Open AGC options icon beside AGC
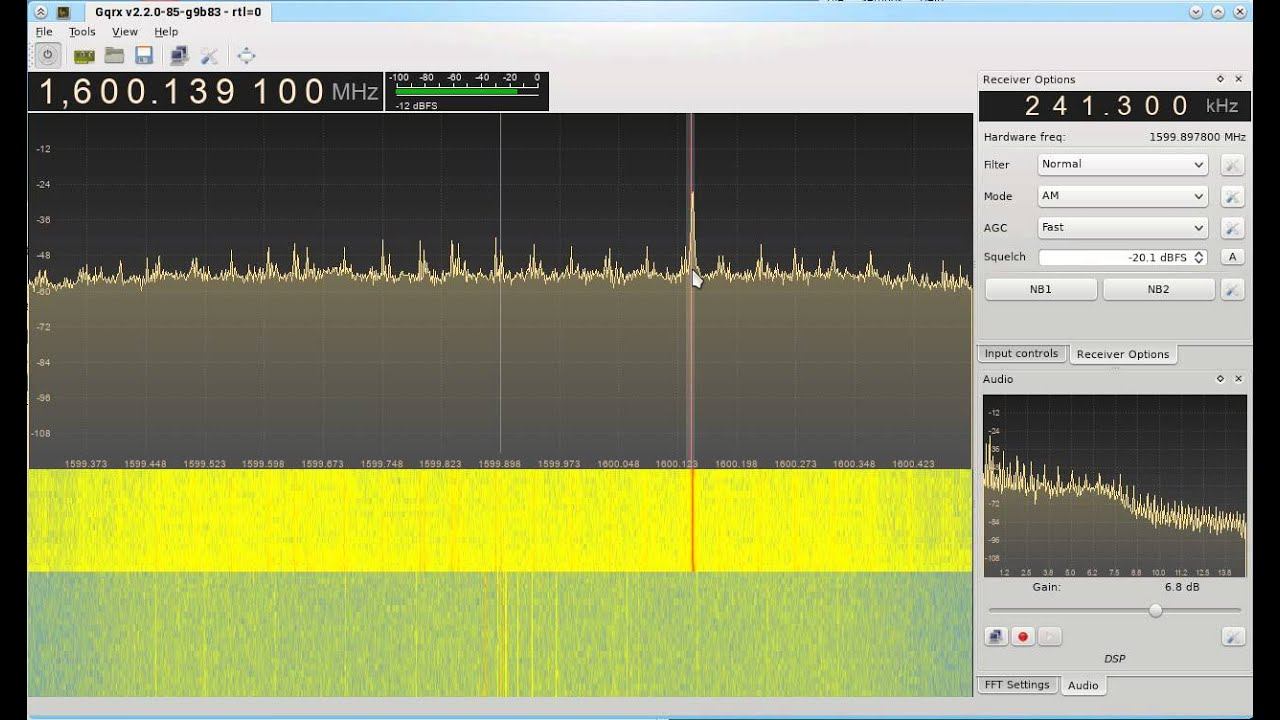This screenshot has width=1280, height=720. pos(1233,228)
